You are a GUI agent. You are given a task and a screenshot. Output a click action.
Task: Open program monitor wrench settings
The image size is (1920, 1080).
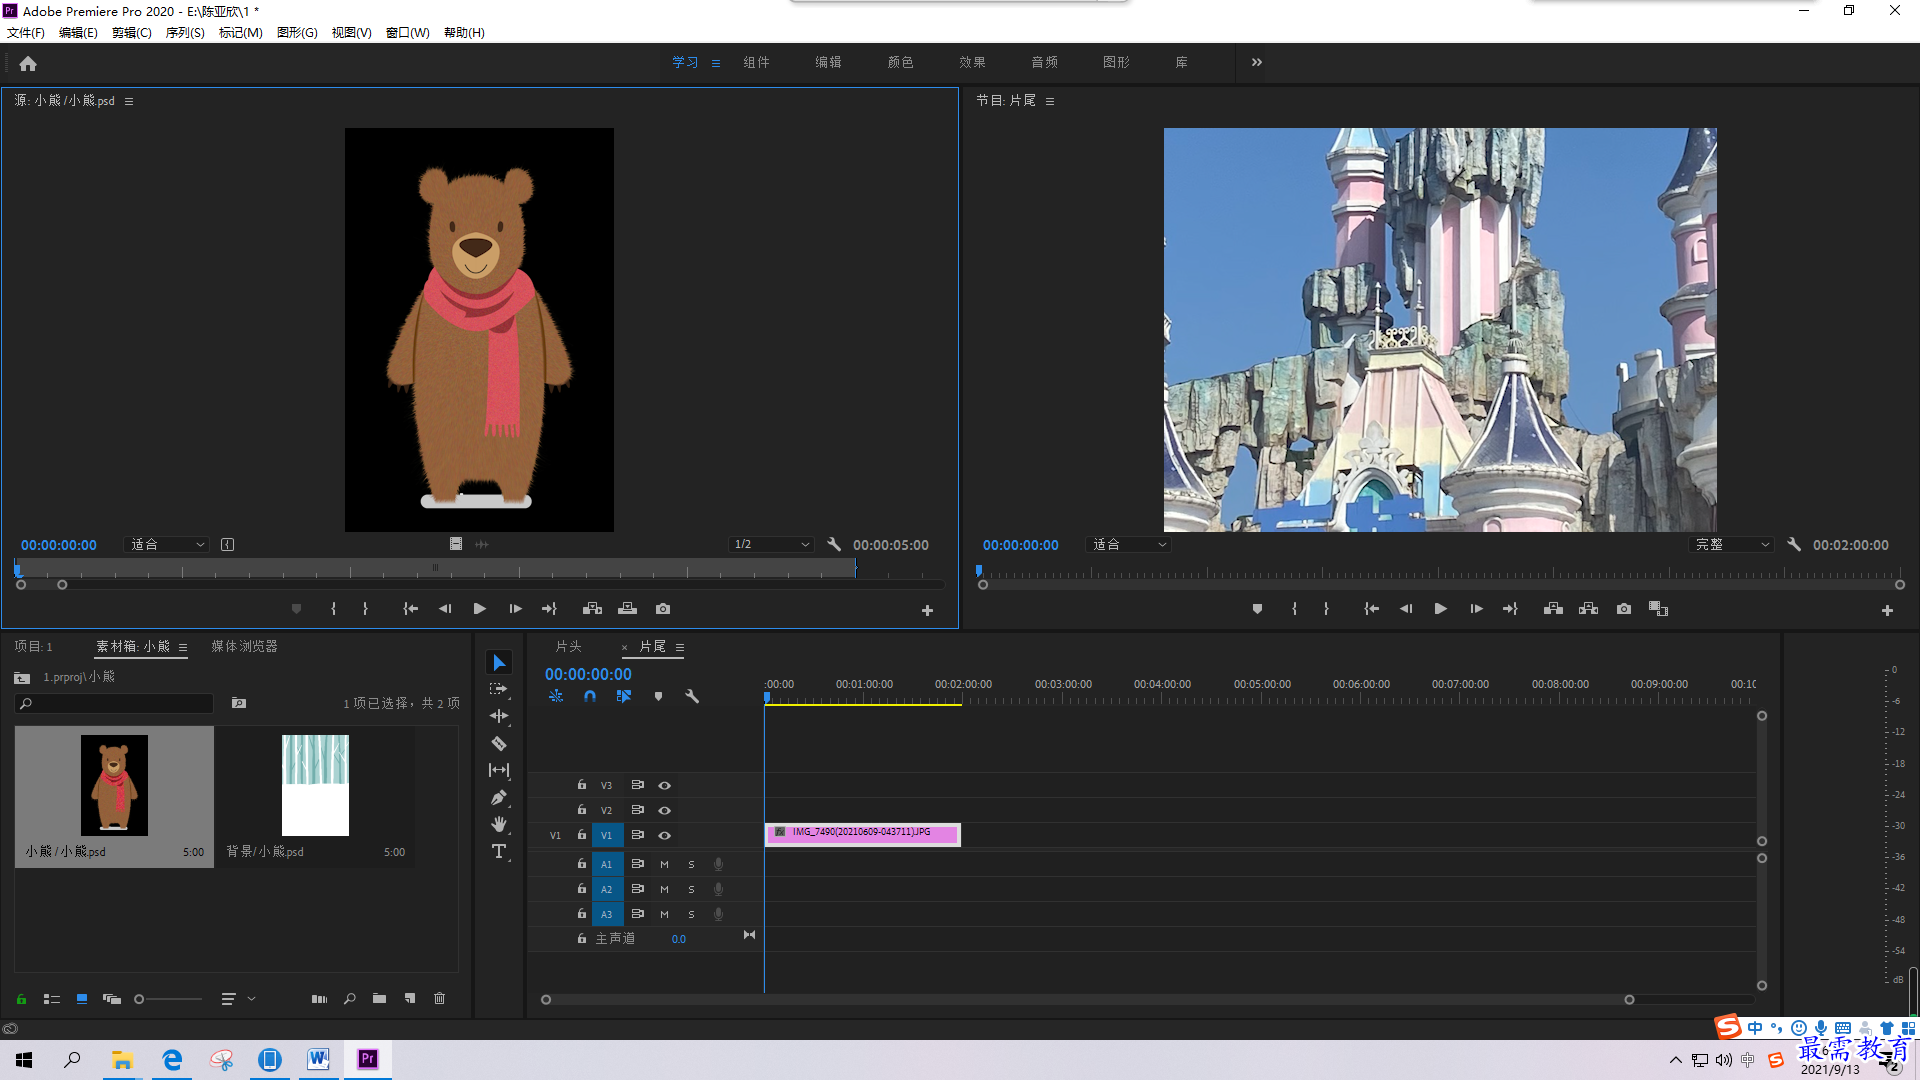(x=1794, y=544)
